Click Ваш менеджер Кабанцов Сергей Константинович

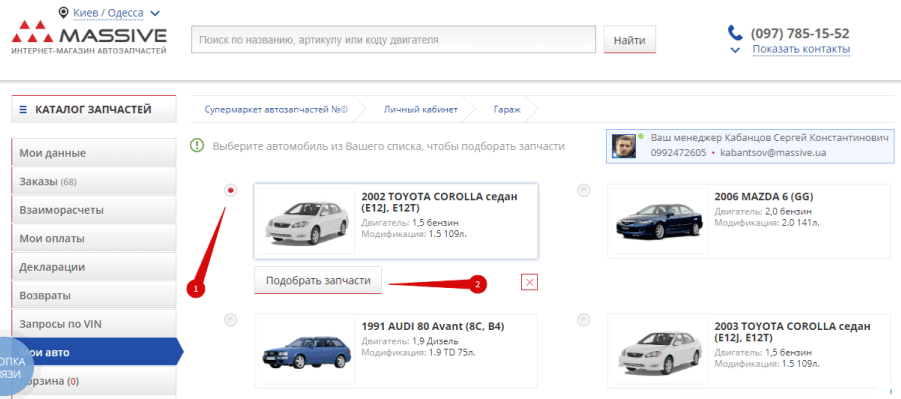coord(770,138)
